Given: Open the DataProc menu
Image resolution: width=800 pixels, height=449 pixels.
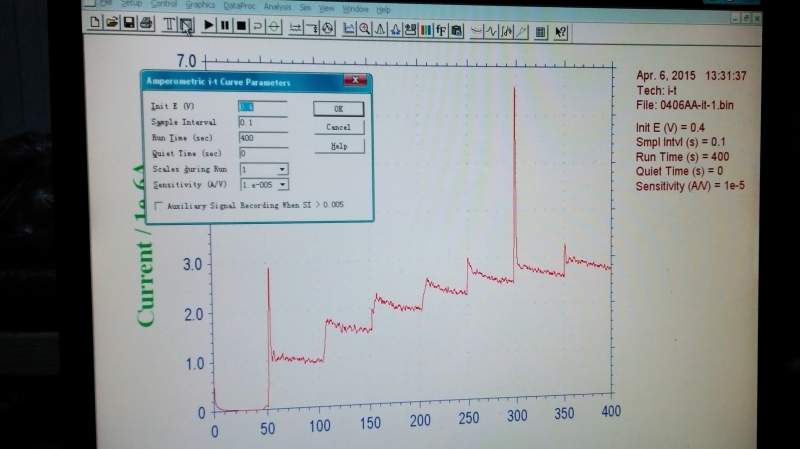Looking at the screenshot, I should point(239,6).
